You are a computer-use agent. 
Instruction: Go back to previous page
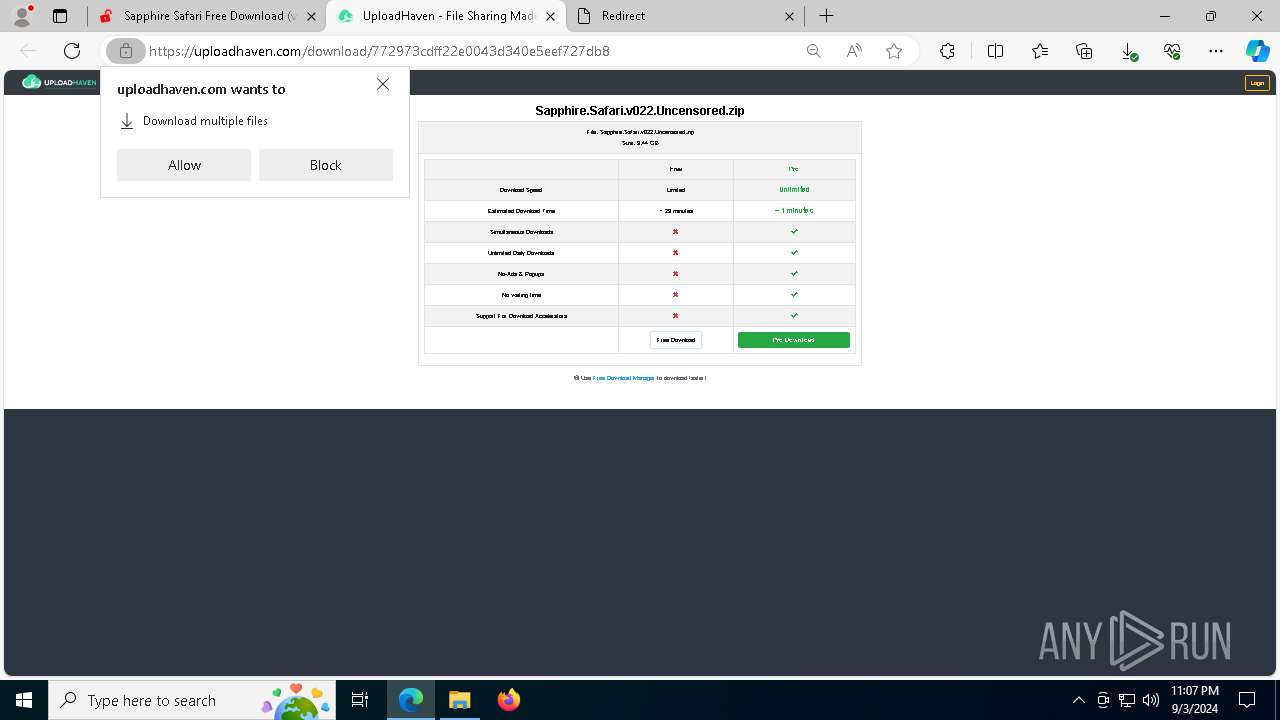pyautogui.click(x=28, y=51)
